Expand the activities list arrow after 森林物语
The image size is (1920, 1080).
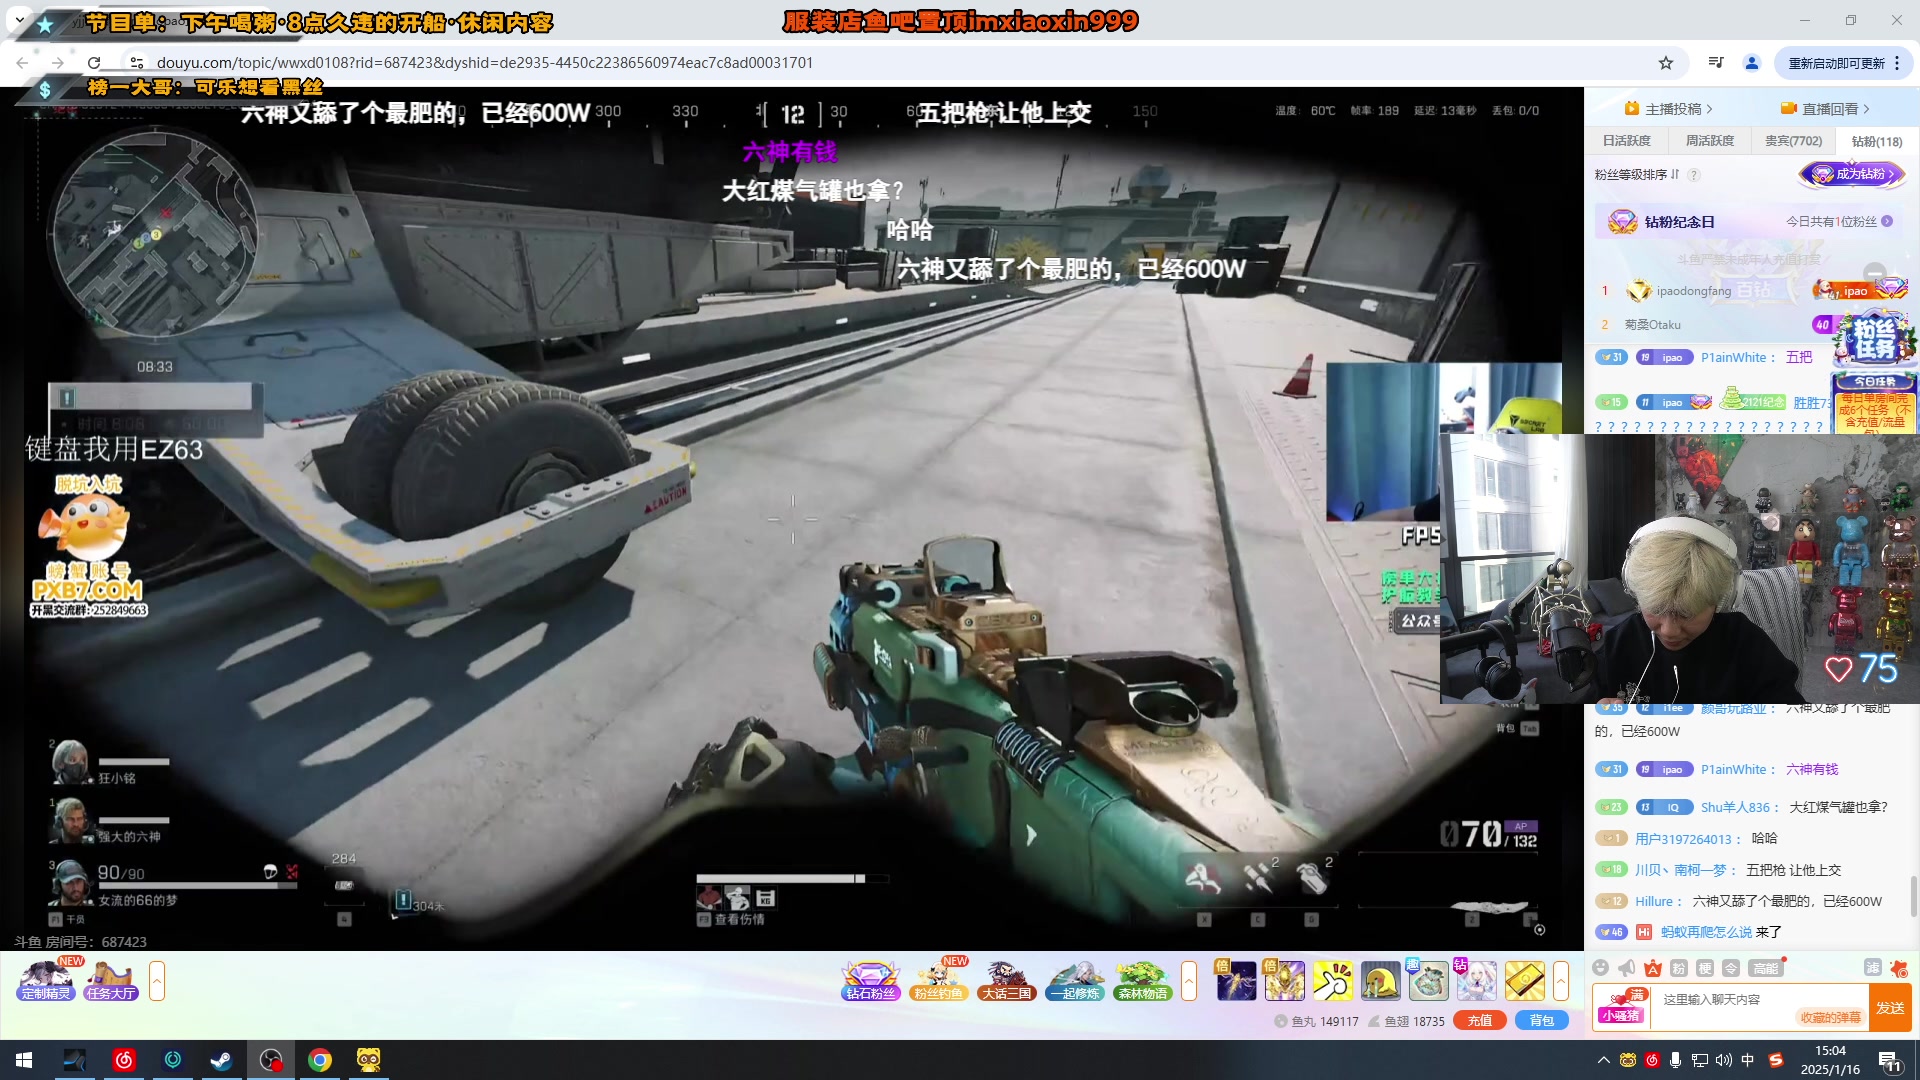[x=1189, y=981]
